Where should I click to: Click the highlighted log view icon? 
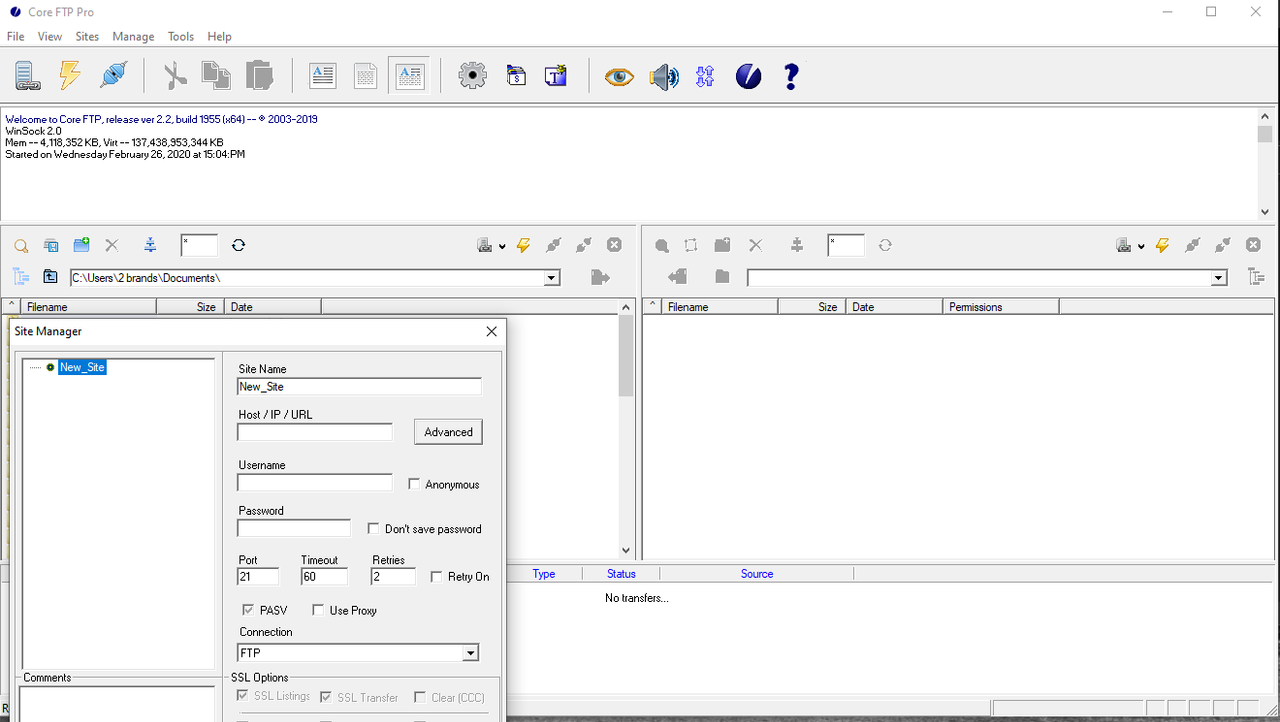pyautogui.click(x=410, y=76)
